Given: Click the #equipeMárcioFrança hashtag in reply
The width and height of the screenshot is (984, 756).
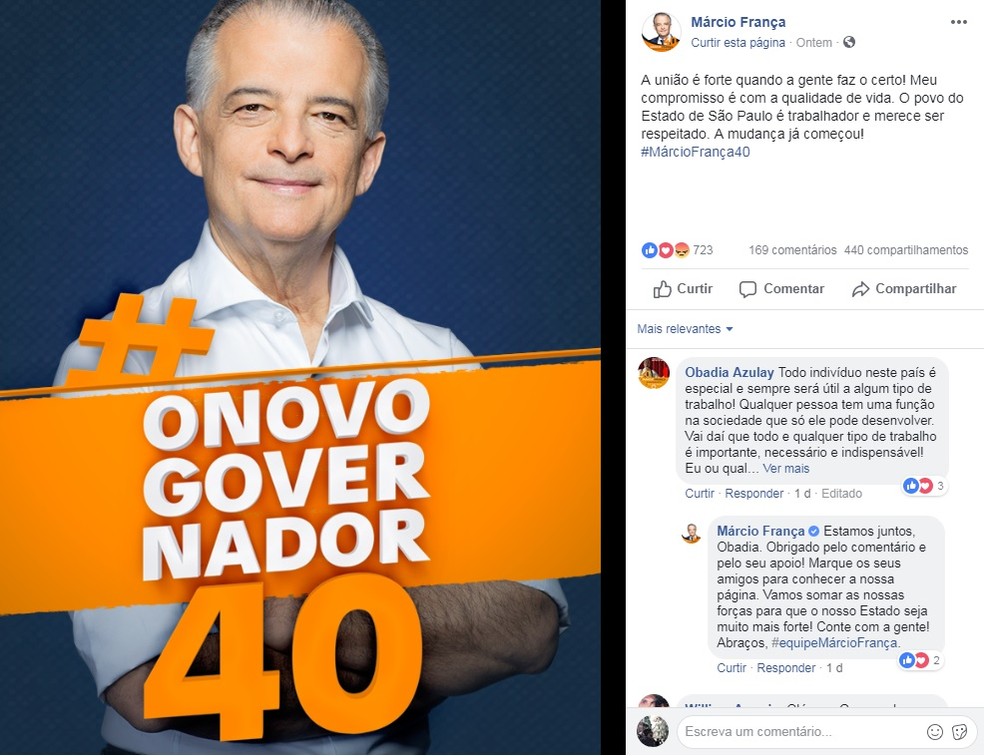Looking at the screenshot, I should coord(835,643).
